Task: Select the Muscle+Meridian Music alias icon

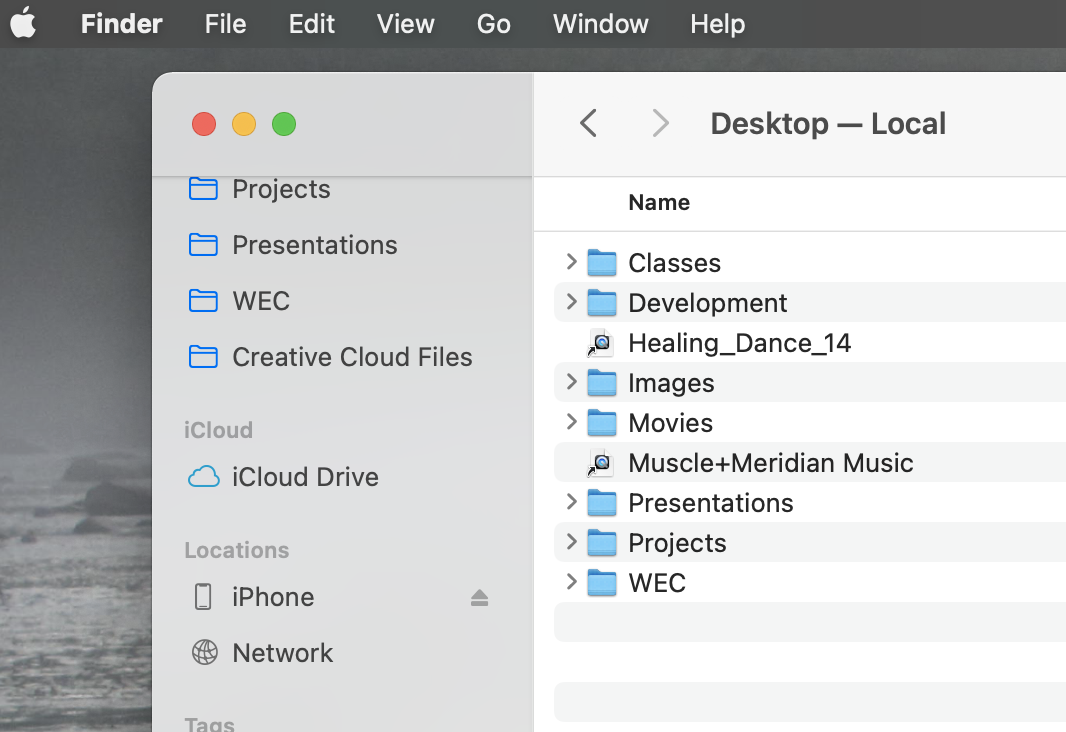Action: [x=601, y=463]
